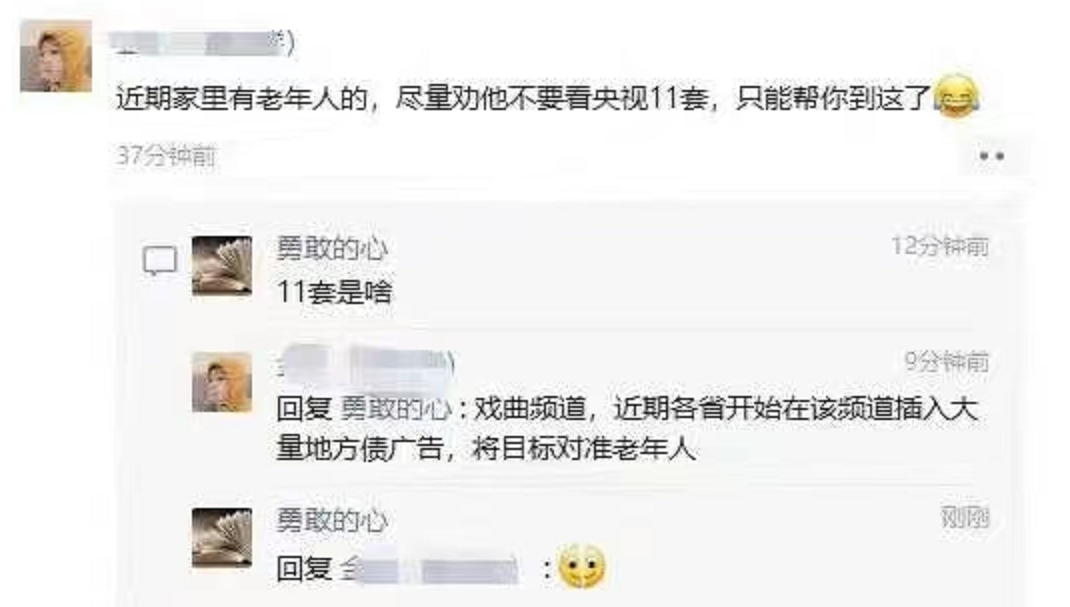Open 勇敢的心 avatar on last comment
Image resolution: width=1070 pixels, height=607 pixels.
222,537
